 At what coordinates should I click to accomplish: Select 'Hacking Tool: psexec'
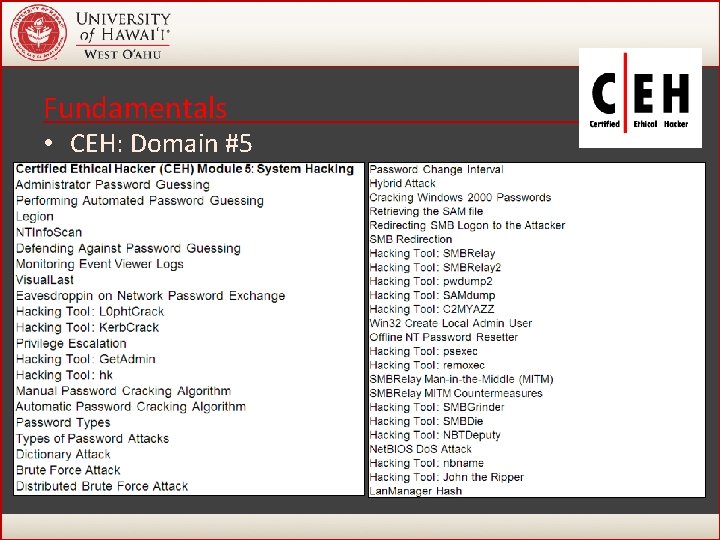pos(423,351)
